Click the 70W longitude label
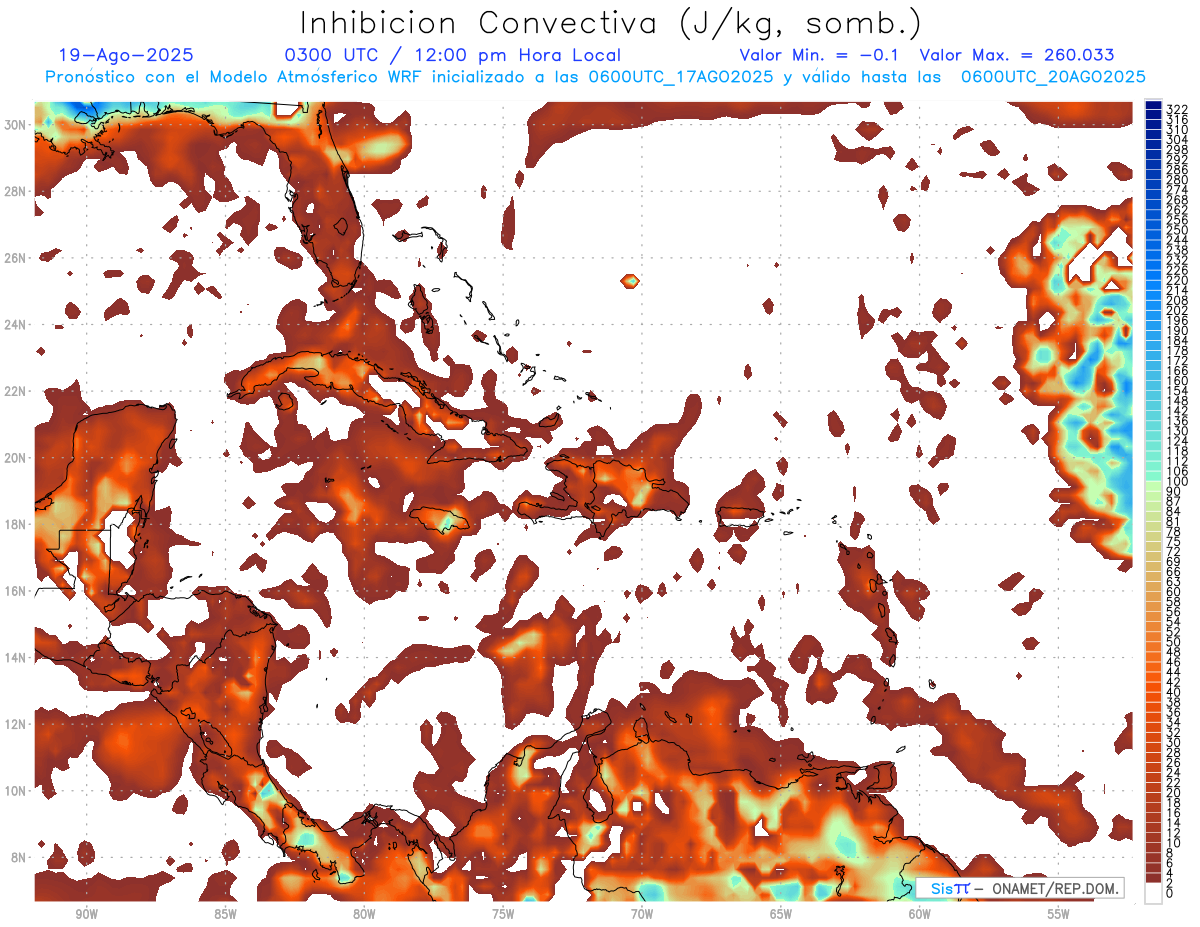The width and height of the screenshot is (1200, 927). pyautogui.click(x=642, y=915)
